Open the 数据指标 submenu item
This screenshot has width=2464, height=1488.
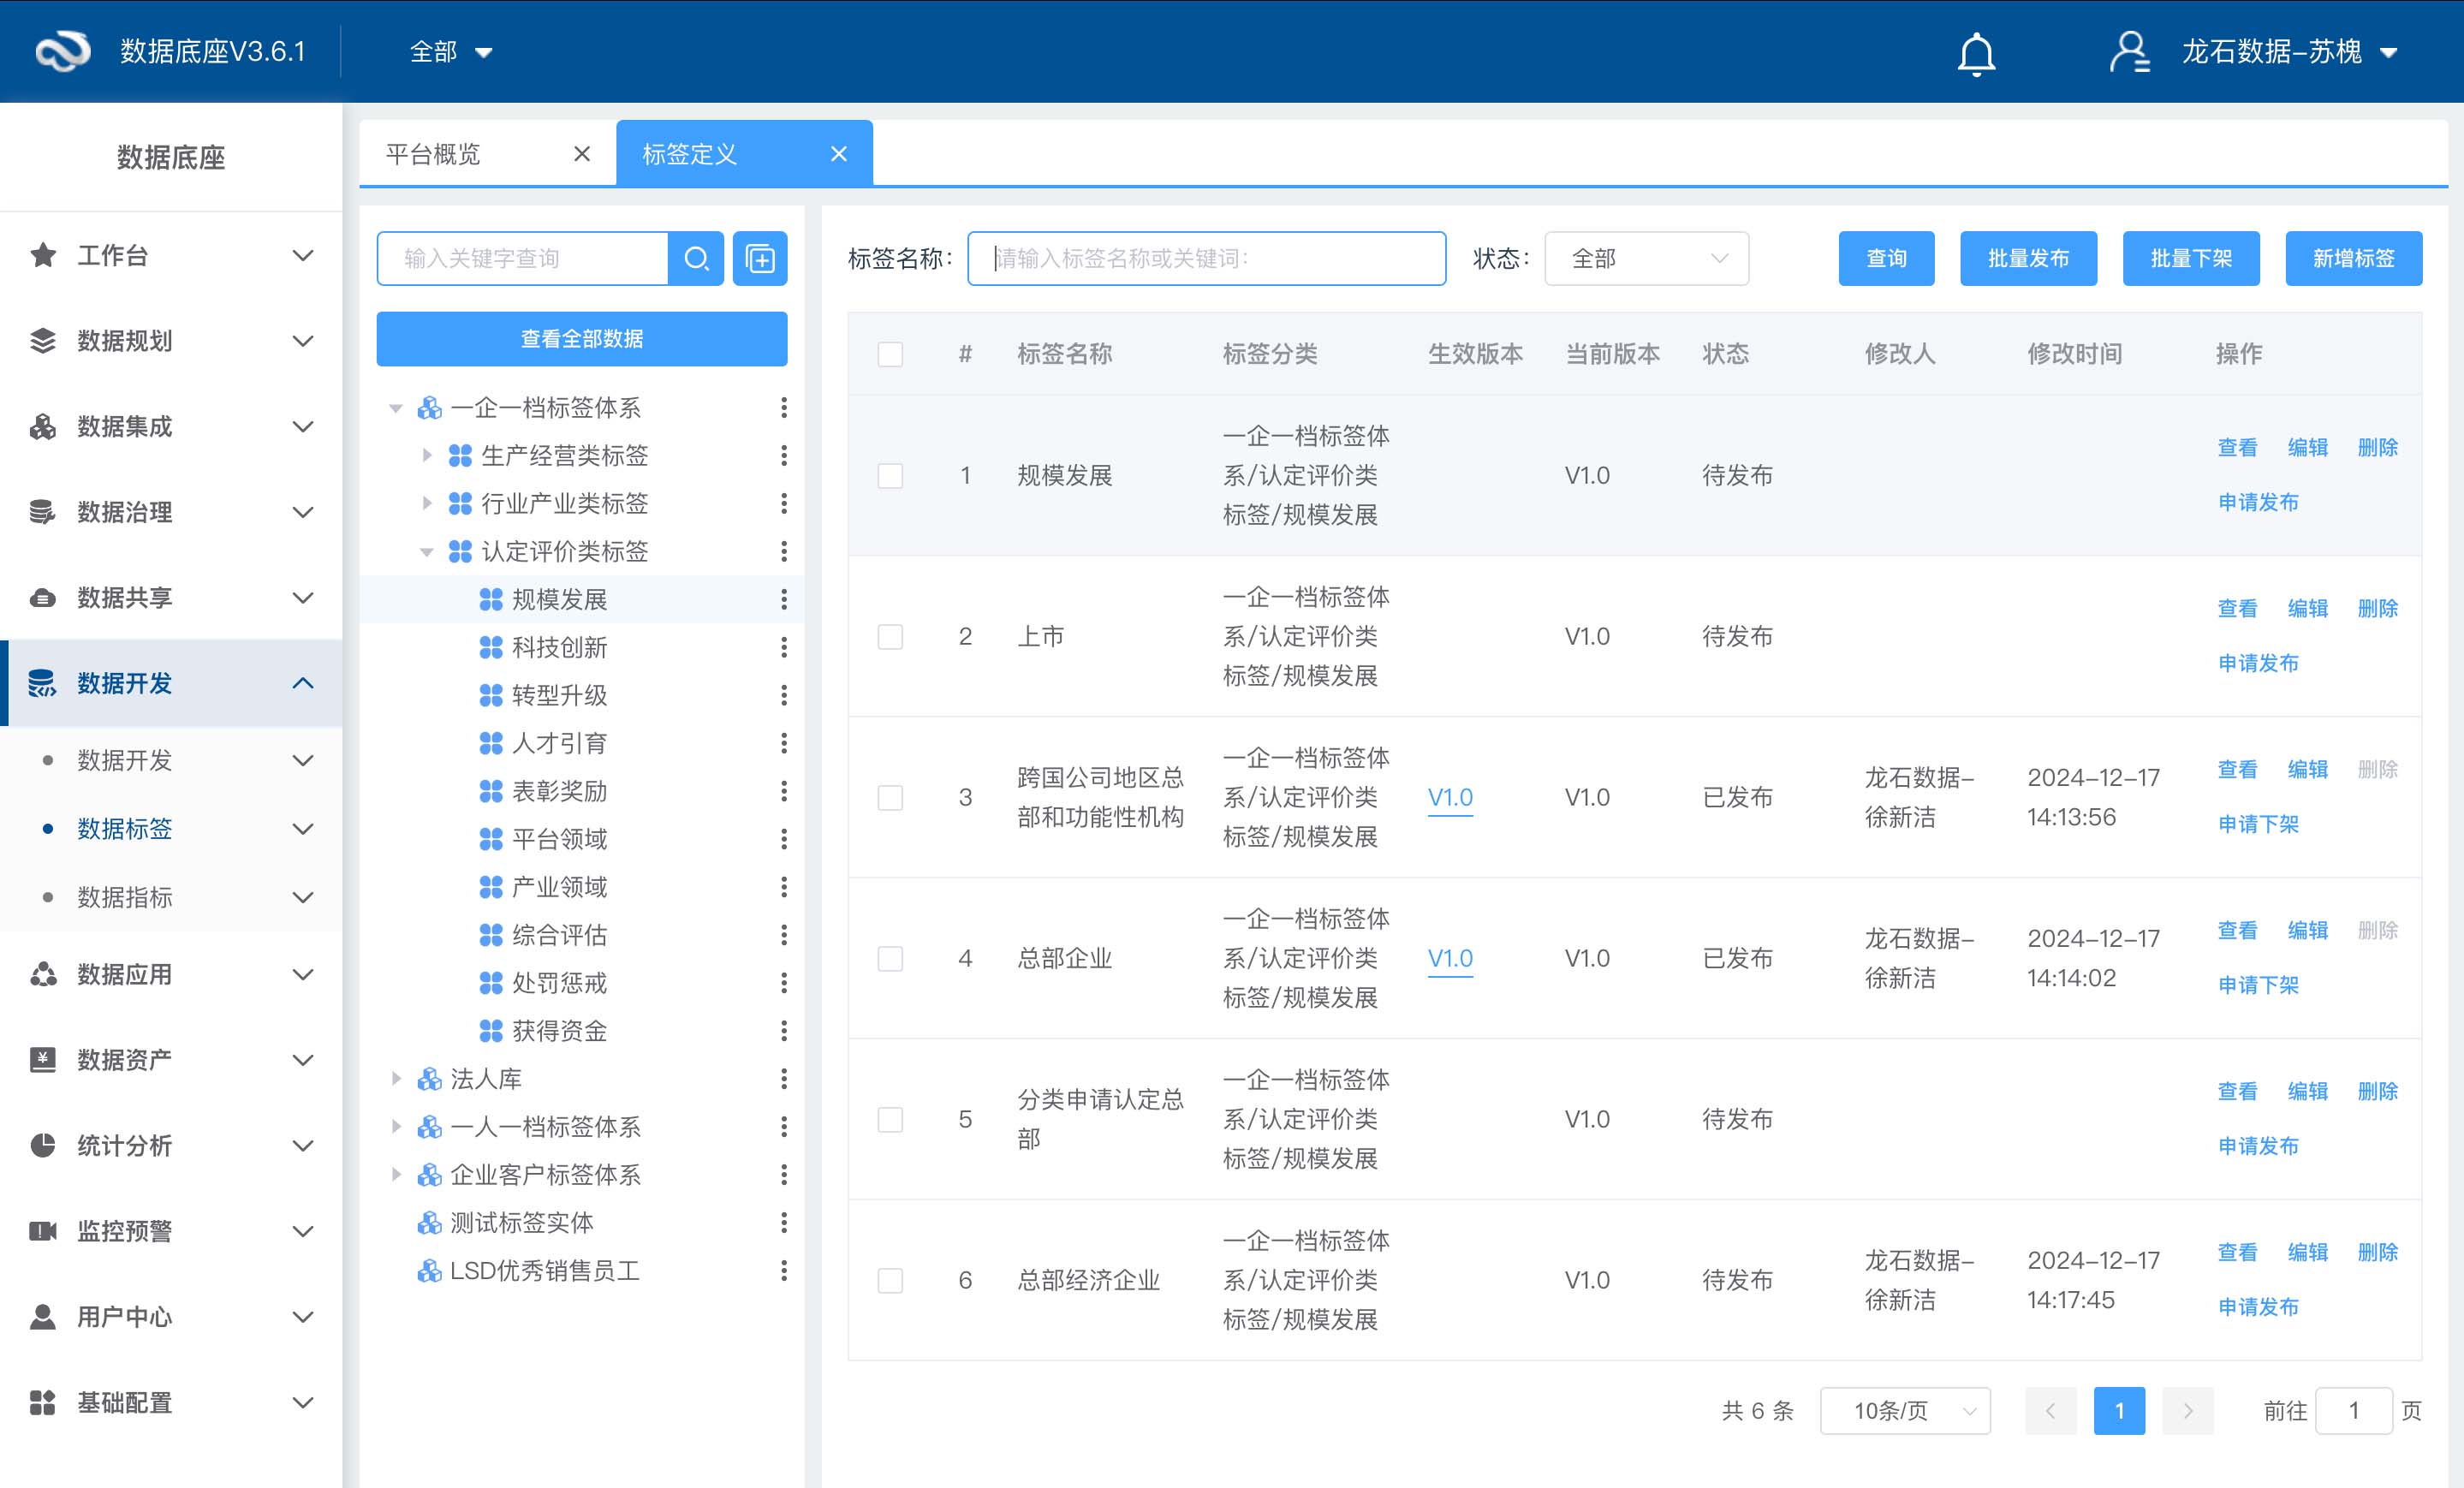(x=125, y=897)
